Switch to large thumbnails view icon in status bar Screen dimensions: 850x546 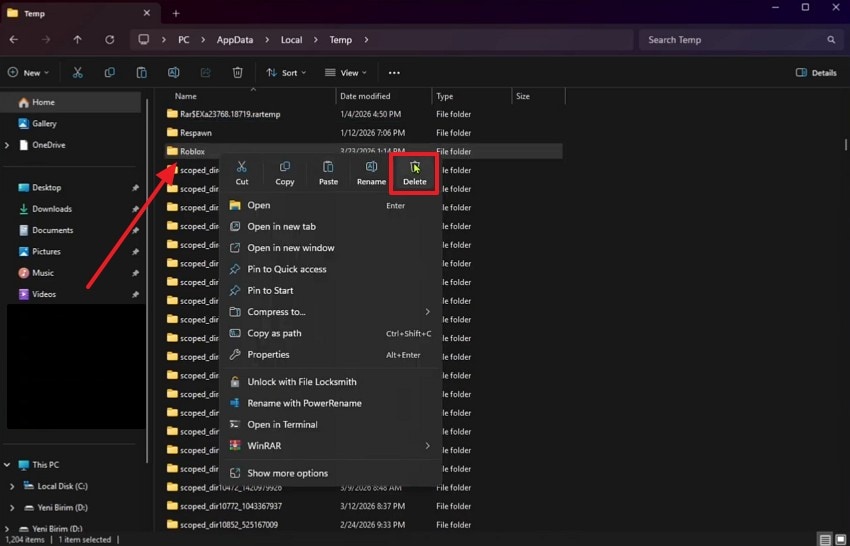pyautogui.click(x=841, y=539)
